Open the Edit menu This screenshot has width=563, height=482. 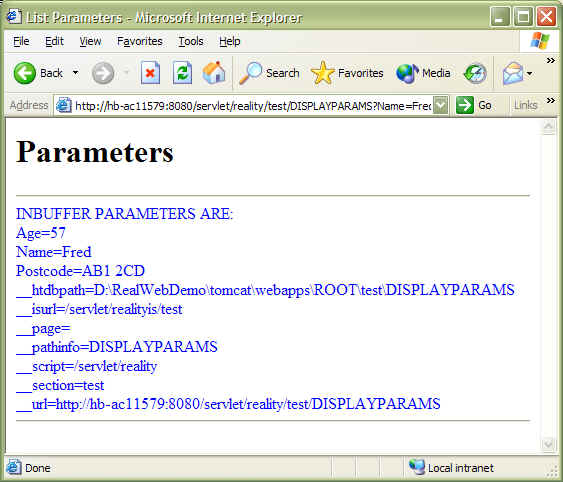click(x=54, y=41)
